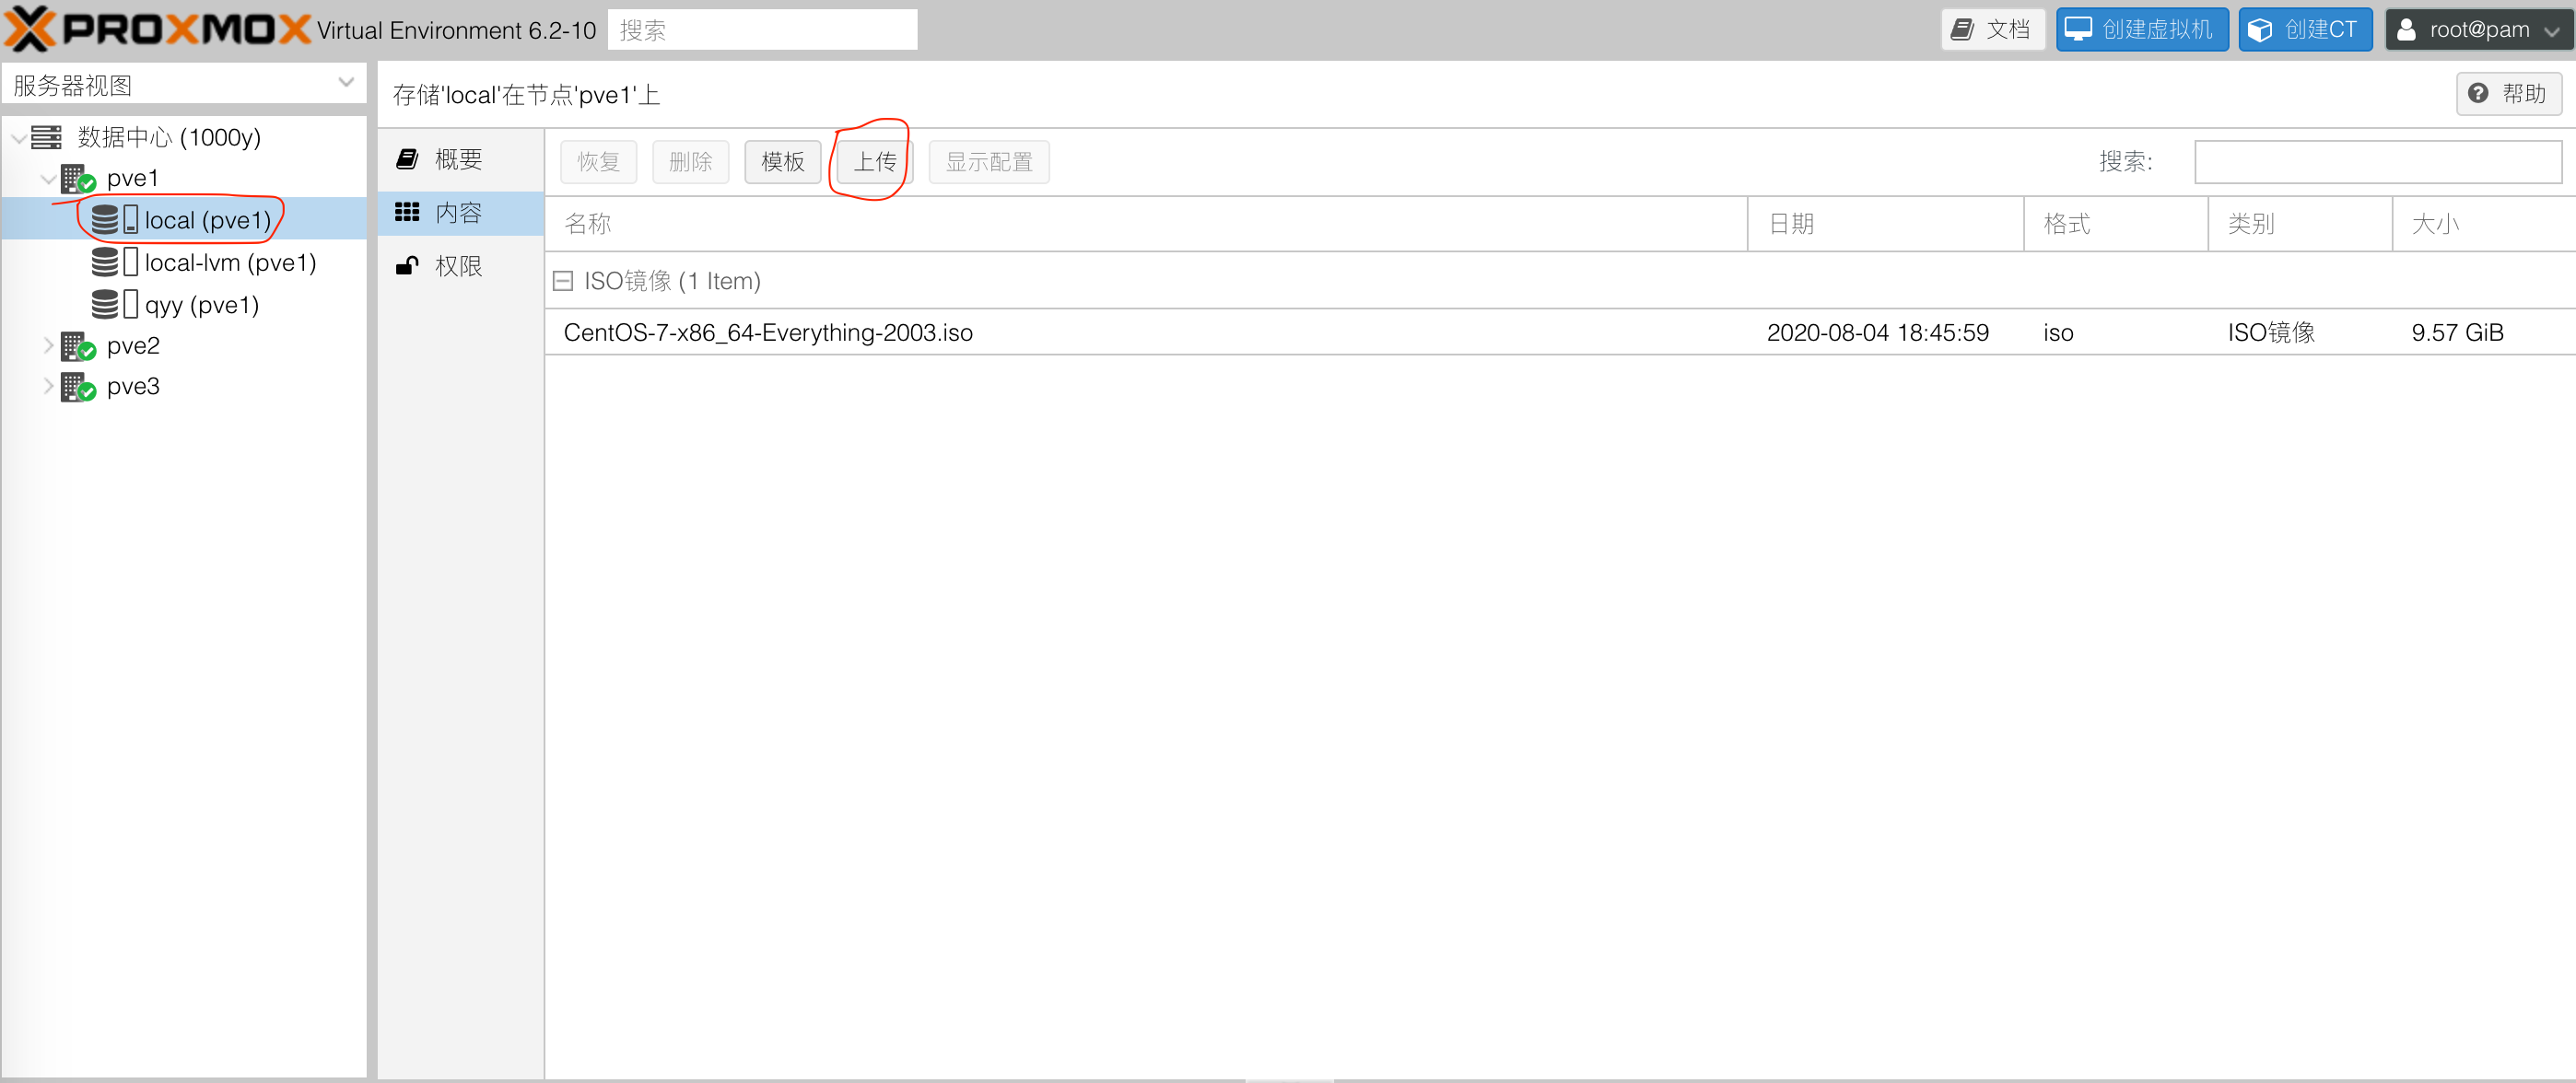This screenshot has height=1083, width=2576.
Task: Click the pve3 node icon
Action: [78, 387]
